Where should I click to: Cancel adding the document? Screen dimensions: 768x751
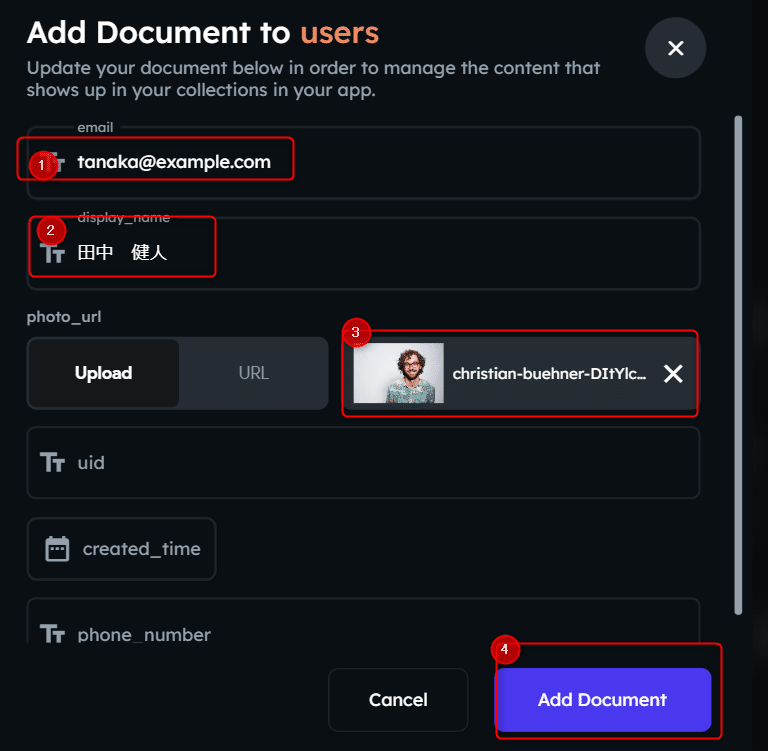point(398,700)
